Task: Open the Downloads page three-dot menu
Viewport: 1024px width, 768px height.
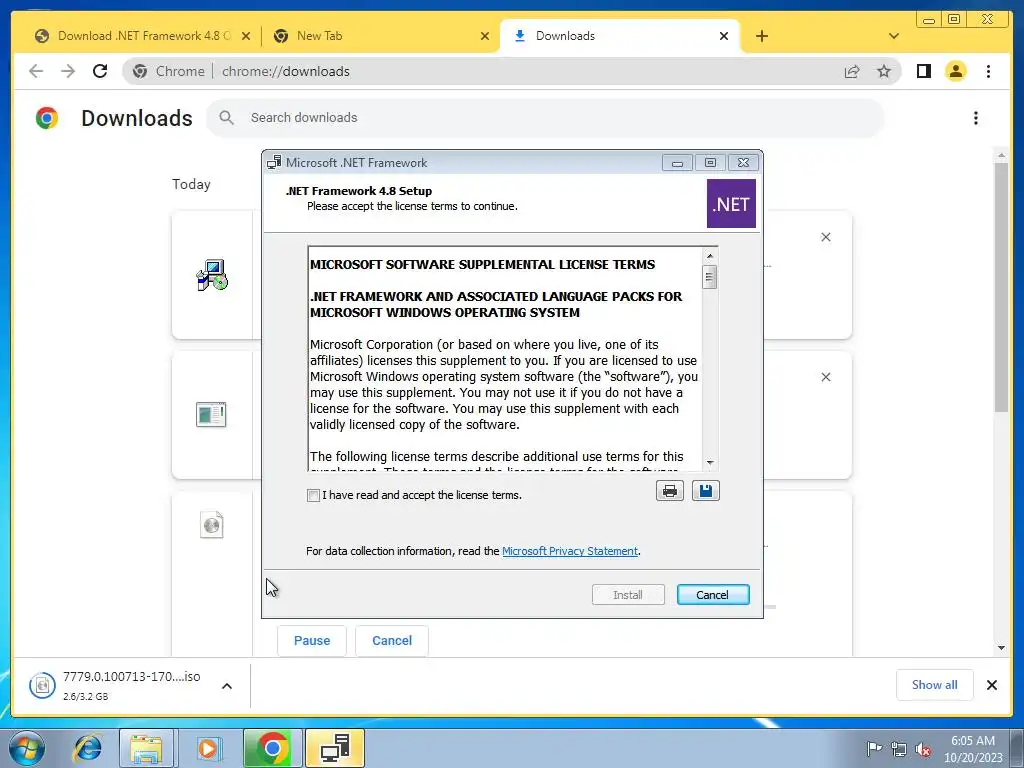Action: point(976,118)
